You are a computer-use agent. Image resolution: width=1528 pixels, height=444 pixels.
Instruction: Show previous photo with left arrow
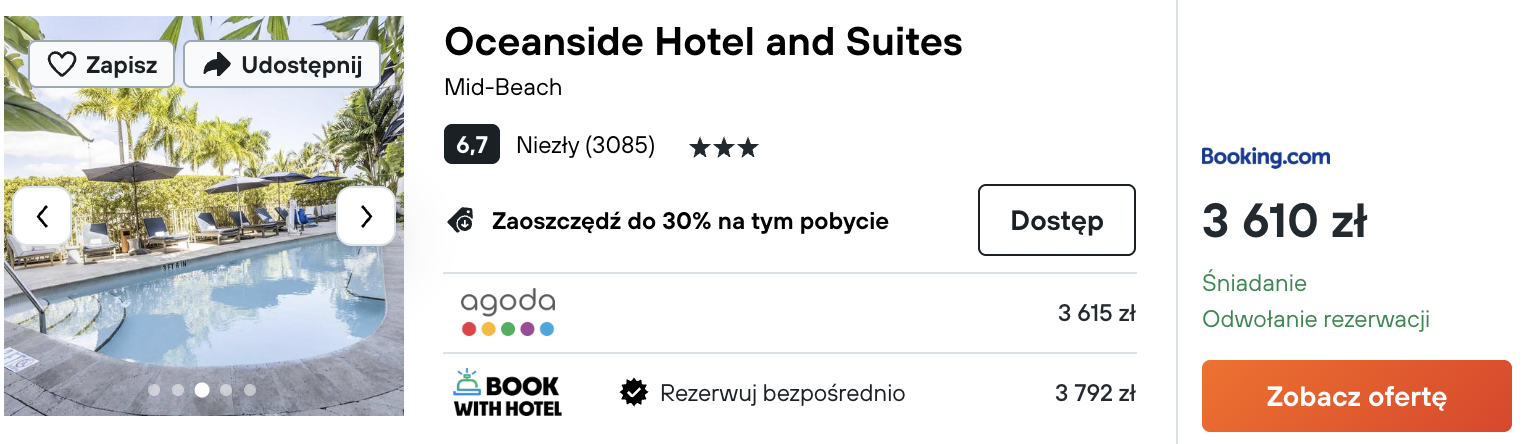pyautogui.click(x=42, y=216)
